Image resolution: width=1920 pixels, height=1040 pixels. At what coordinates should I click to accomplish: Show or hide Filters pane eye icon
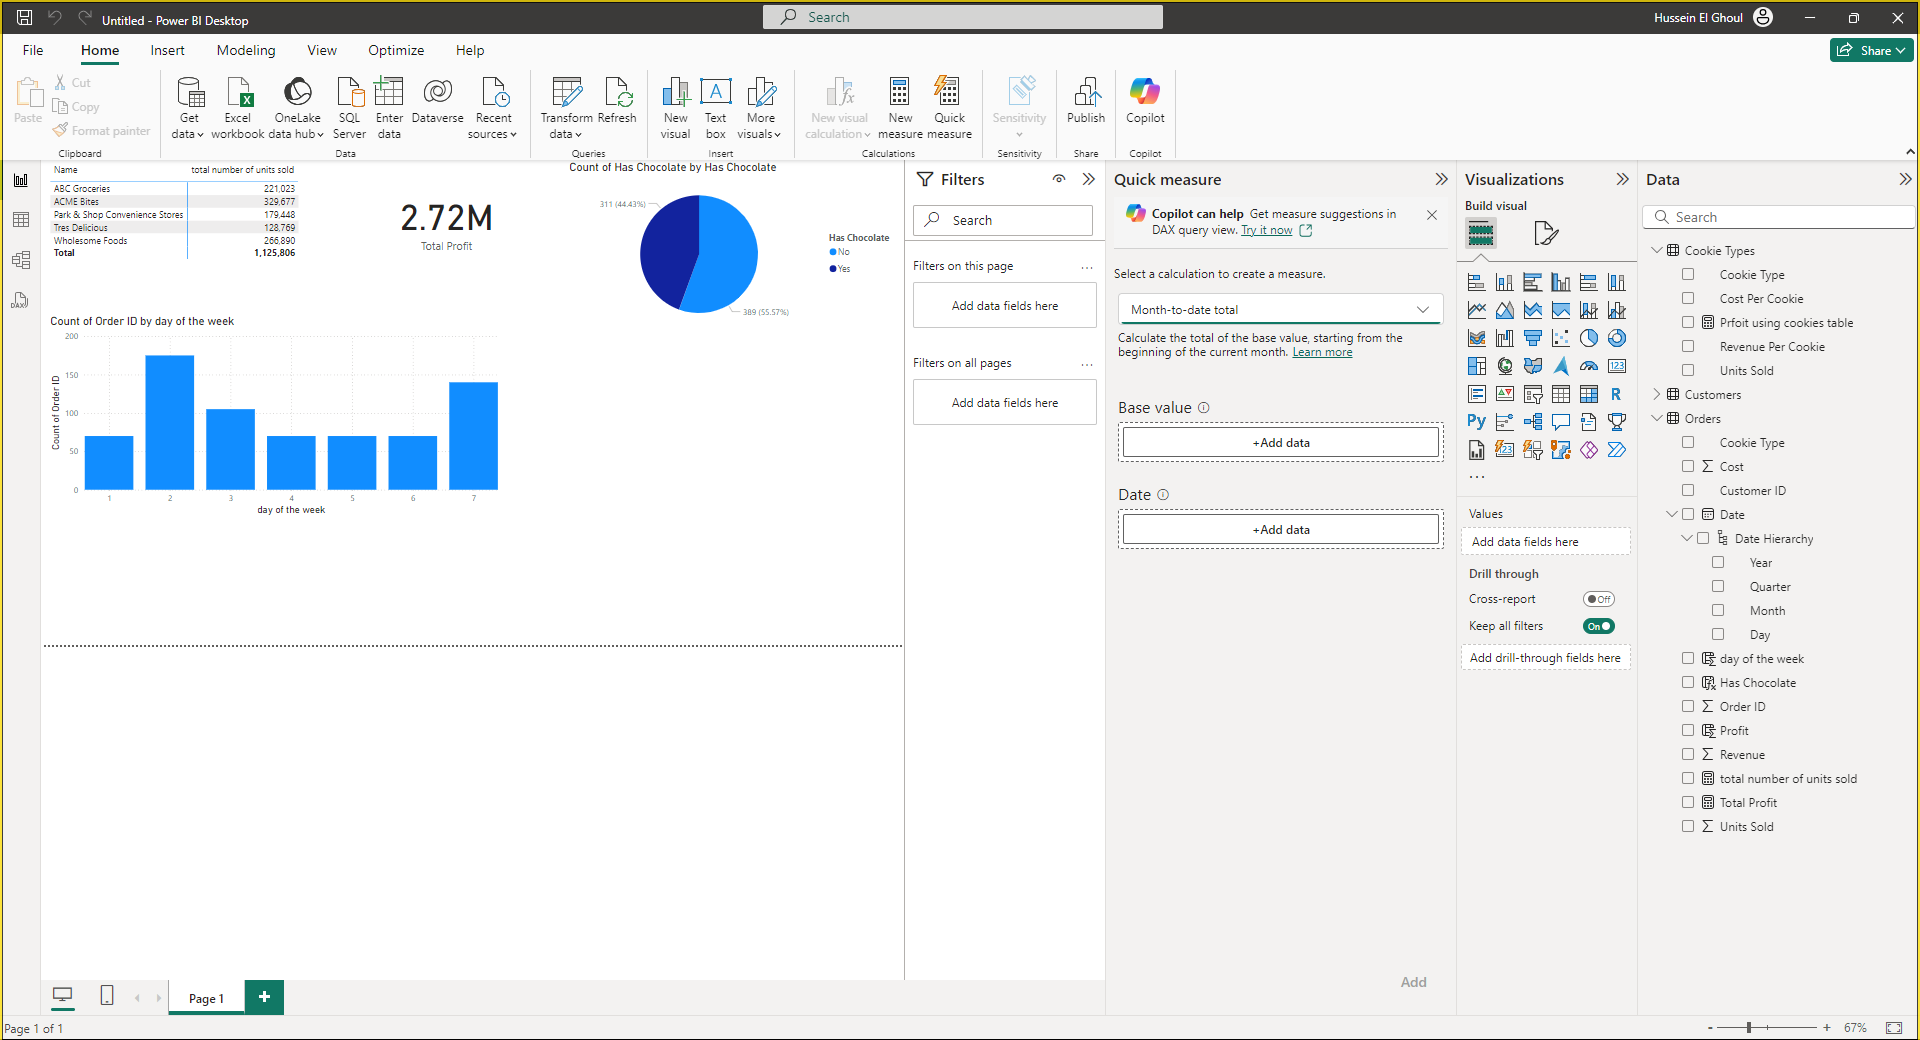click(1059, 179)
